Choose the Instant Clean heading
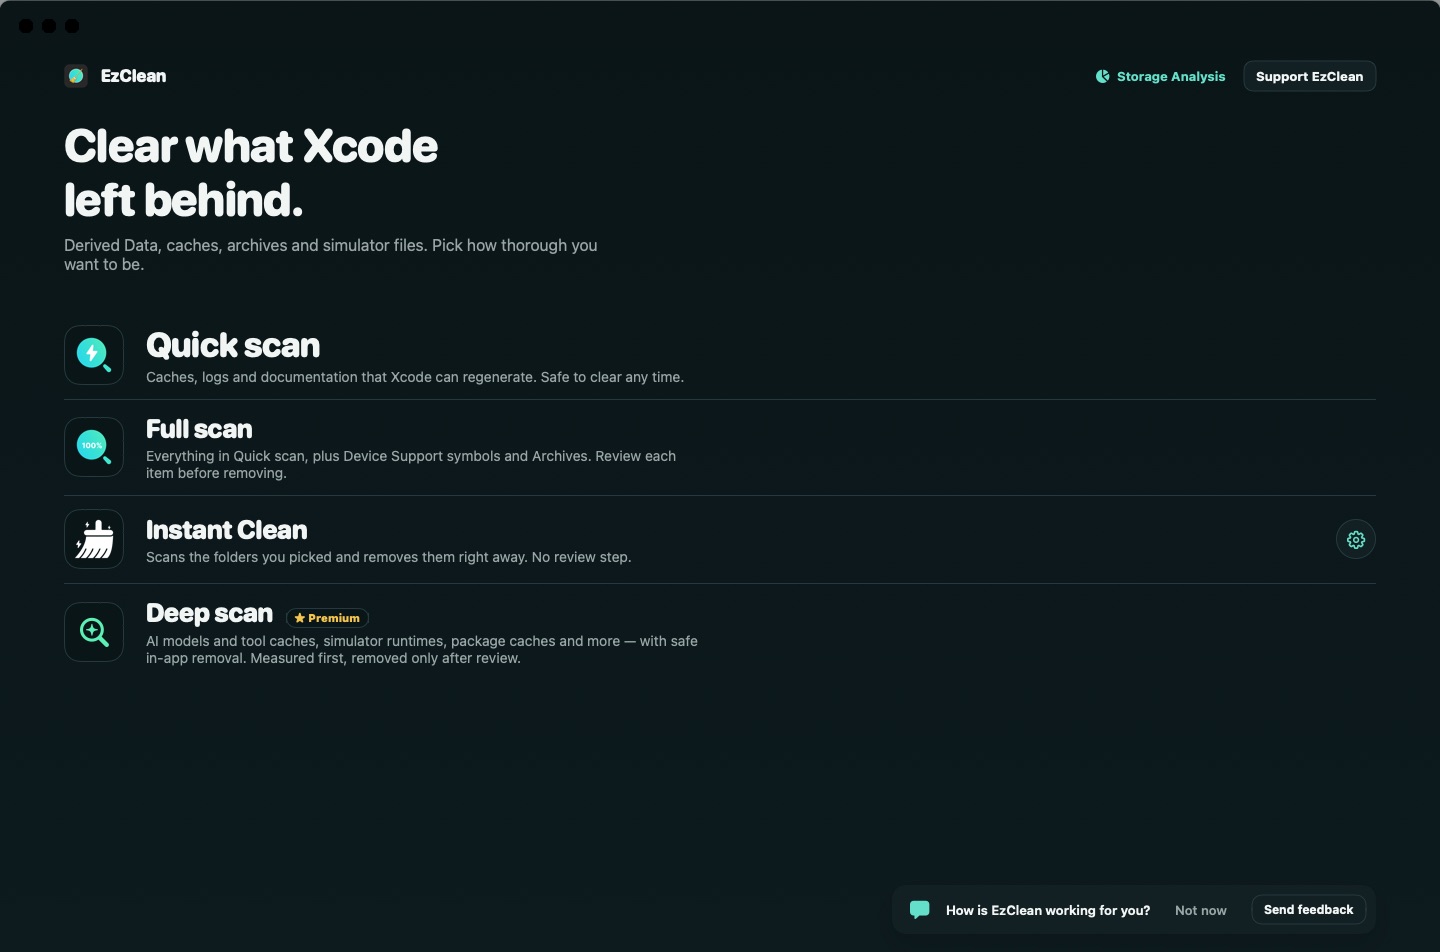Screen dimensions: 1440x952 coord(227,530)
